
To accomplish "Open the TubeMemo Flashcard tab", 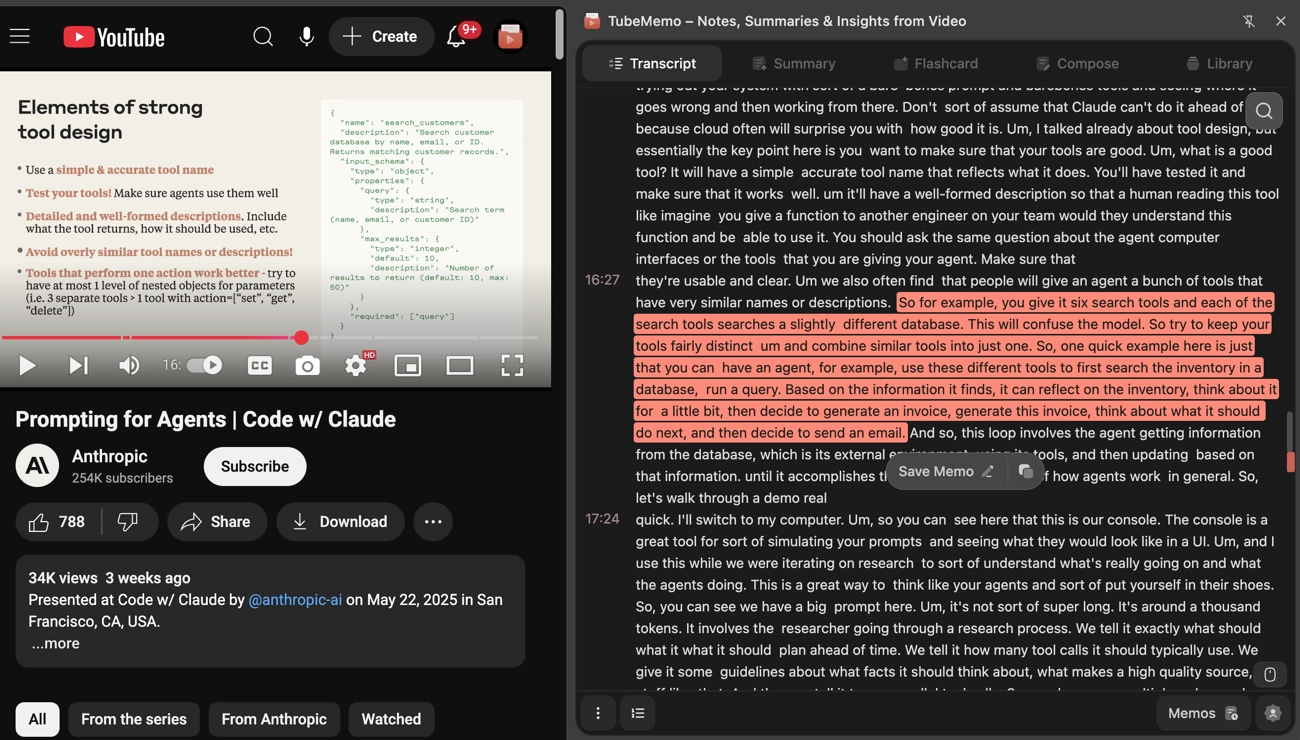I will coord(936,63).
